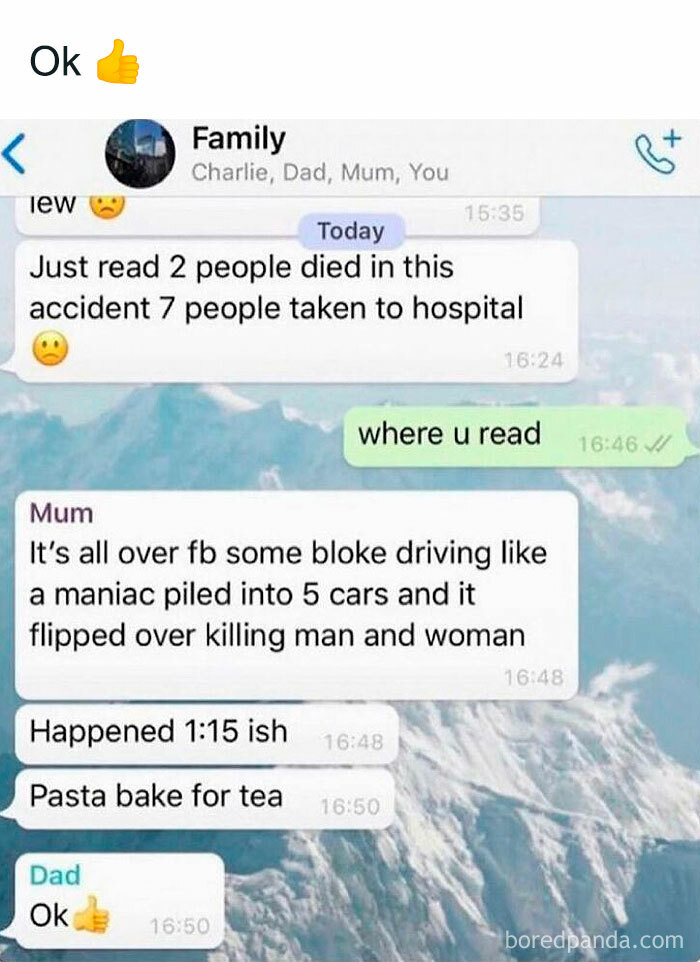
Task: Select the 'Happened 1:15 ish' message
Action: click(x=206, y=733)
